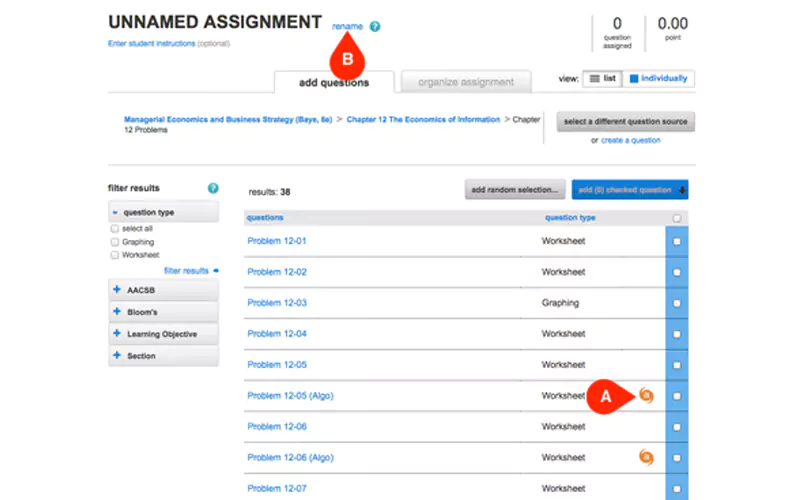Select the checkbox for Problem 12-03
The width and height of the screenshot is (800, 500).
pyautogui.click(x=677, y=303)
